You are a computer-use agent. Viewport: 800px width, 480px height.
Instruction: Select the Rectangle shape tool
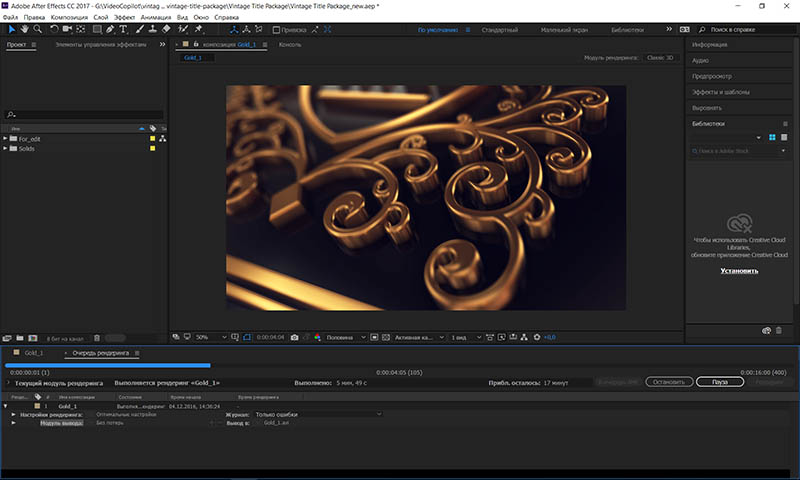coord(97,30)
